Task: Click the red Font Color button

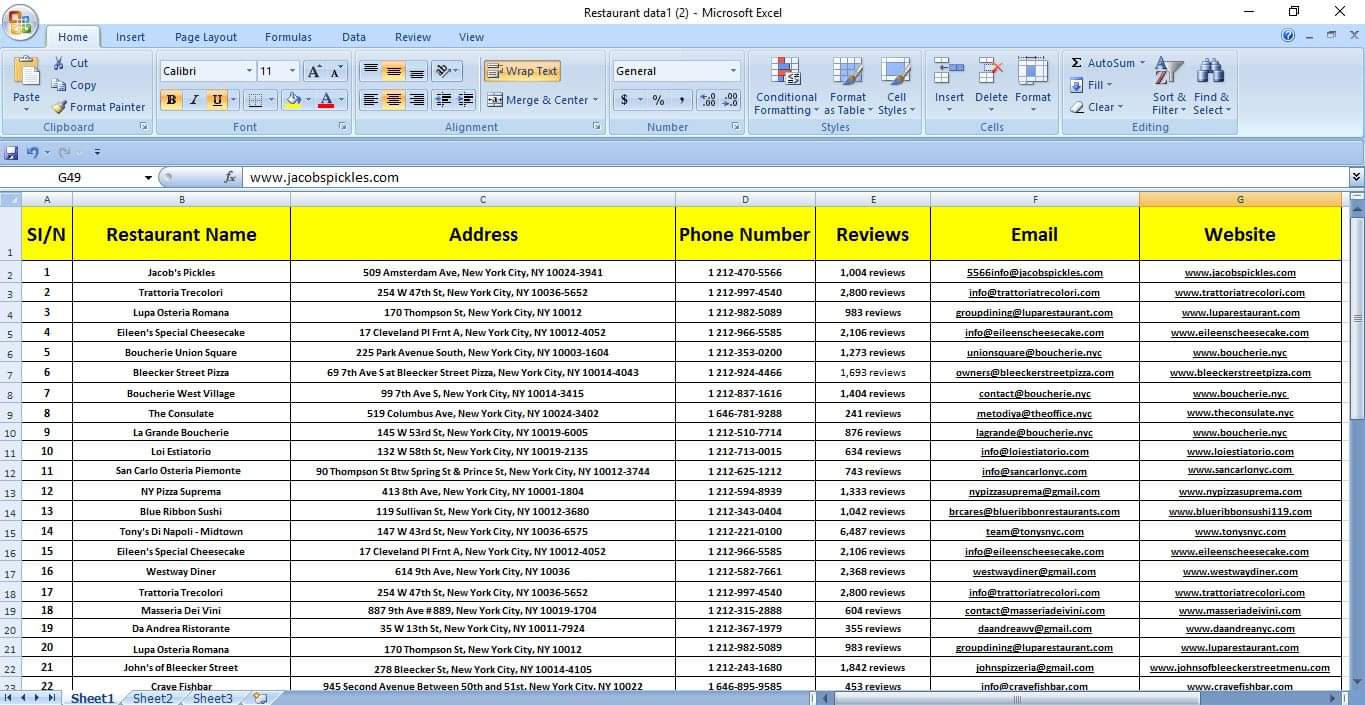Action: tap(325, 100)
